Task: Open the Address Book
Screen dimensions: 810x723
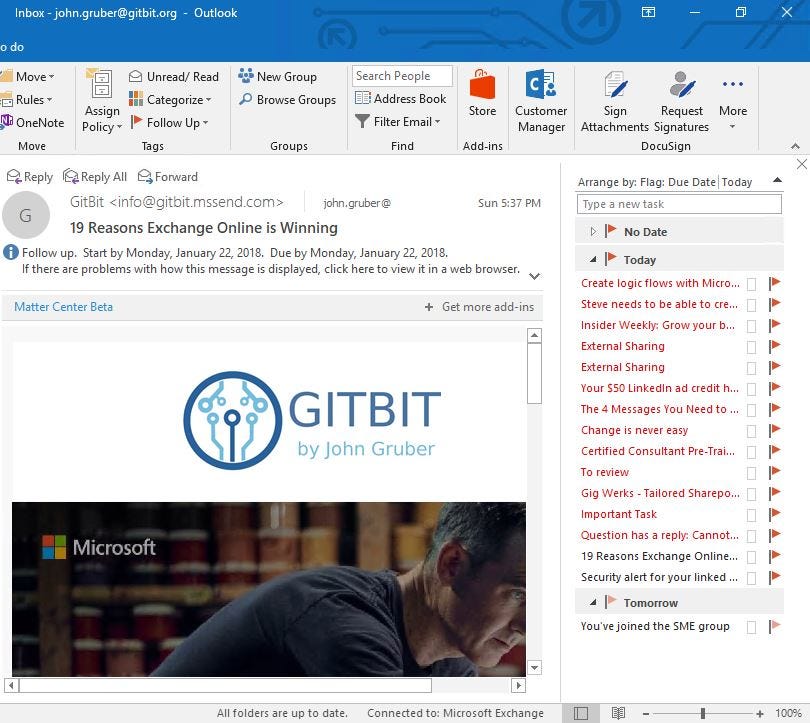Action: tap(400, 99)
